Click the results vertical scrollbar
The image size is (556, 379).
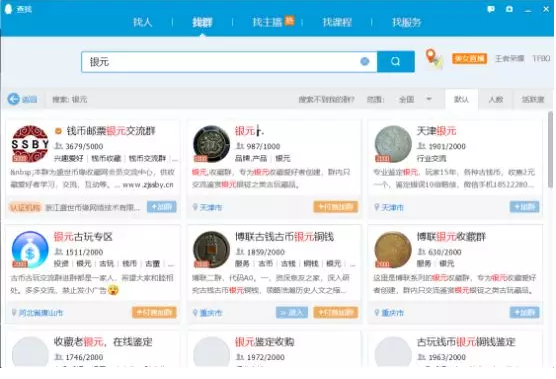point(550,149)
